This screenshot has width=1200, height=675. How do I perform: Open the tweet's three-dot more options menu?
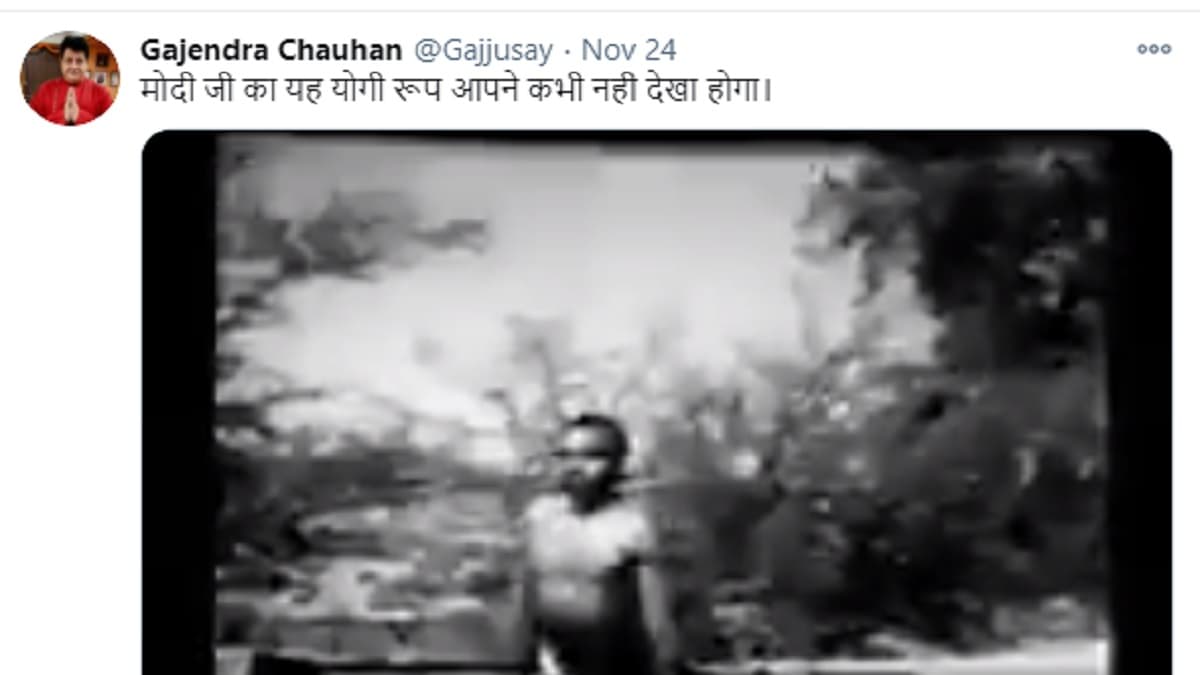click(1153, 49)
